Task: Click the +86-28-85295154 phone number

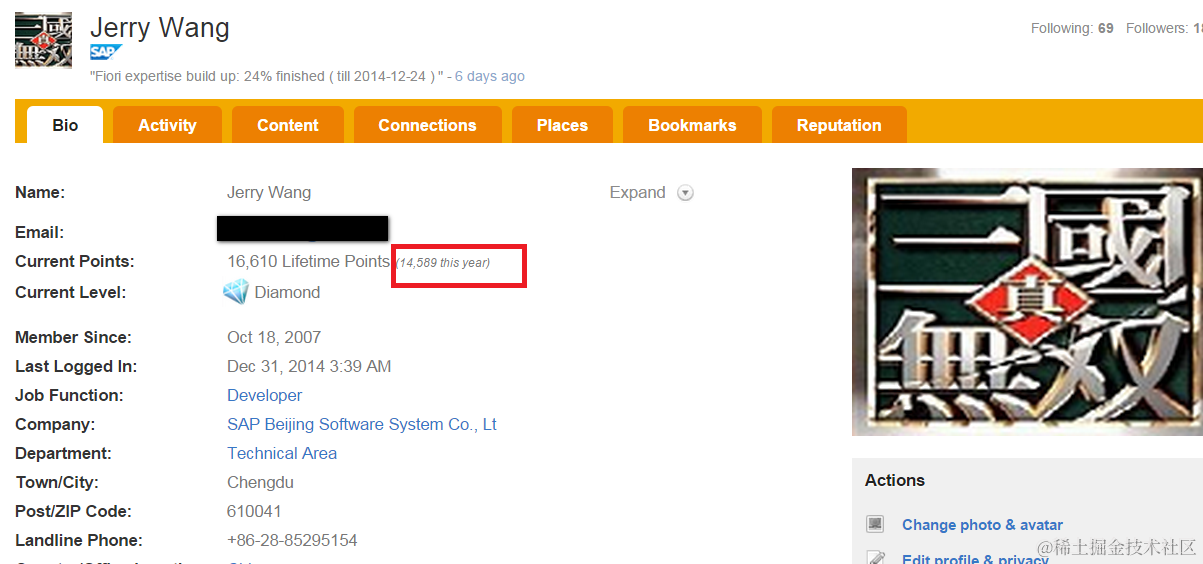Action: tap(292, 540)
